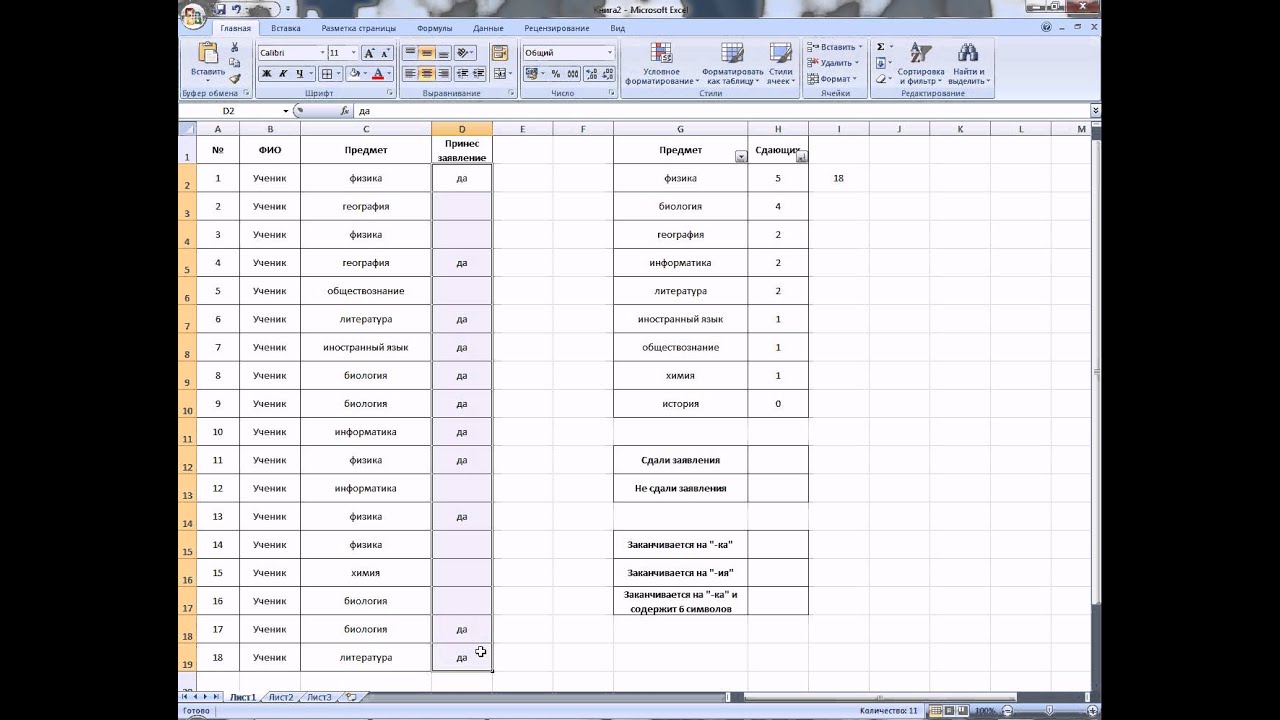Click the Name Box showing D2
This screenshot has width=1280, height=720.
coord(229,111)
